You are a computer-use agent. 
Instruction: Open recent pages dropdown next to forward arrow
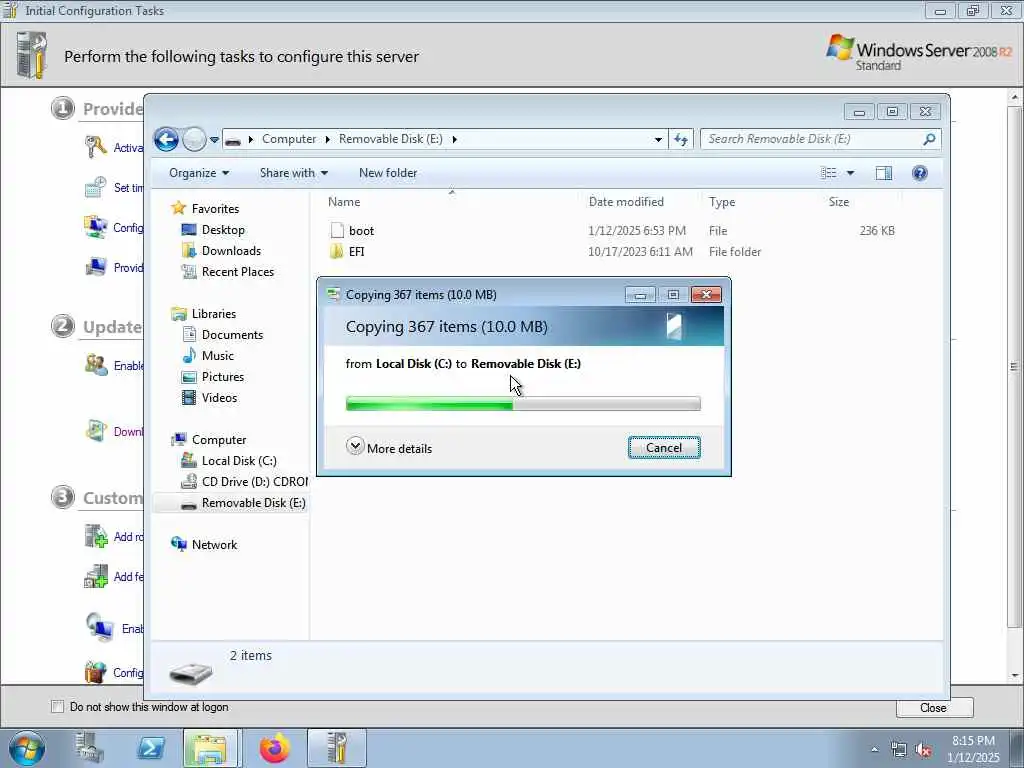214,140
